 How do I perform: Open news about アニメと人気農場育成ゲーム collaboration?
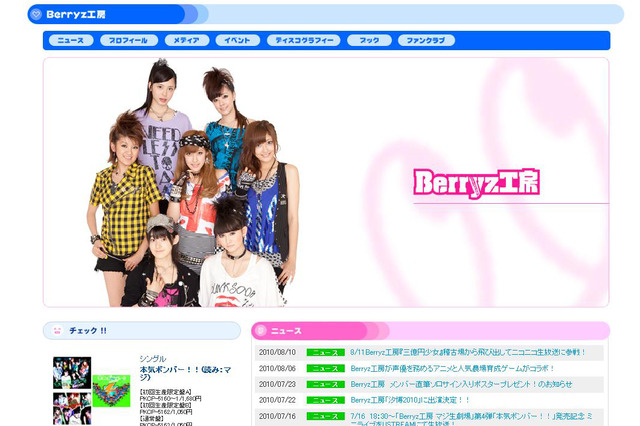point(452,368)
